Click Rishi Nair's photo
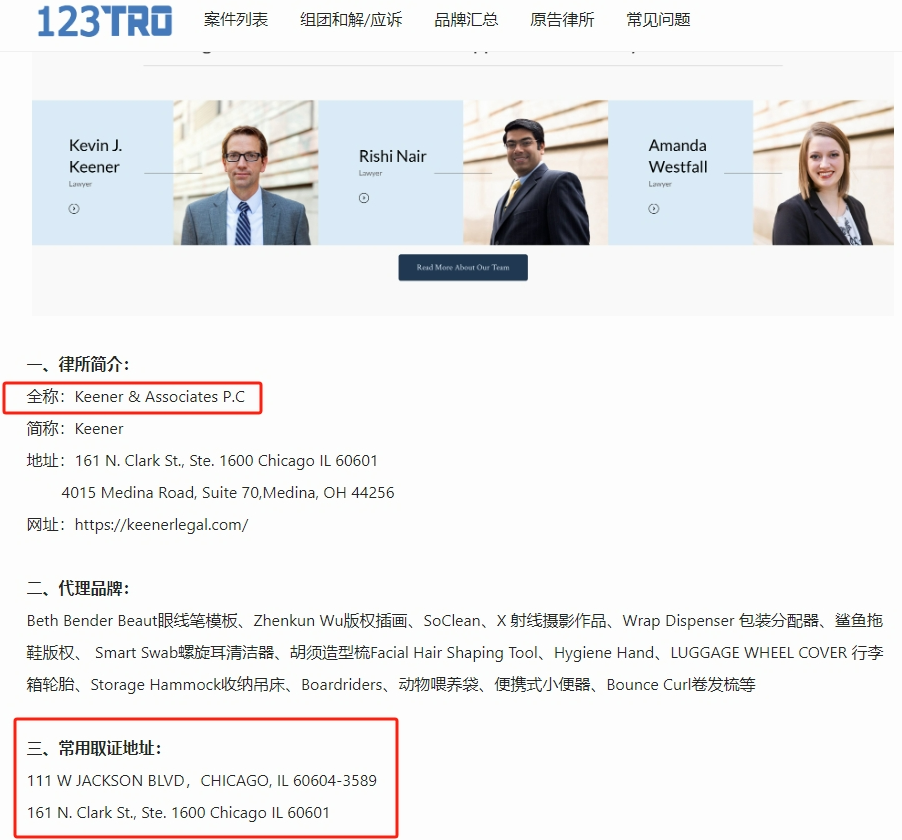Screen dimensions: 902x840 [x=536, y=173]
